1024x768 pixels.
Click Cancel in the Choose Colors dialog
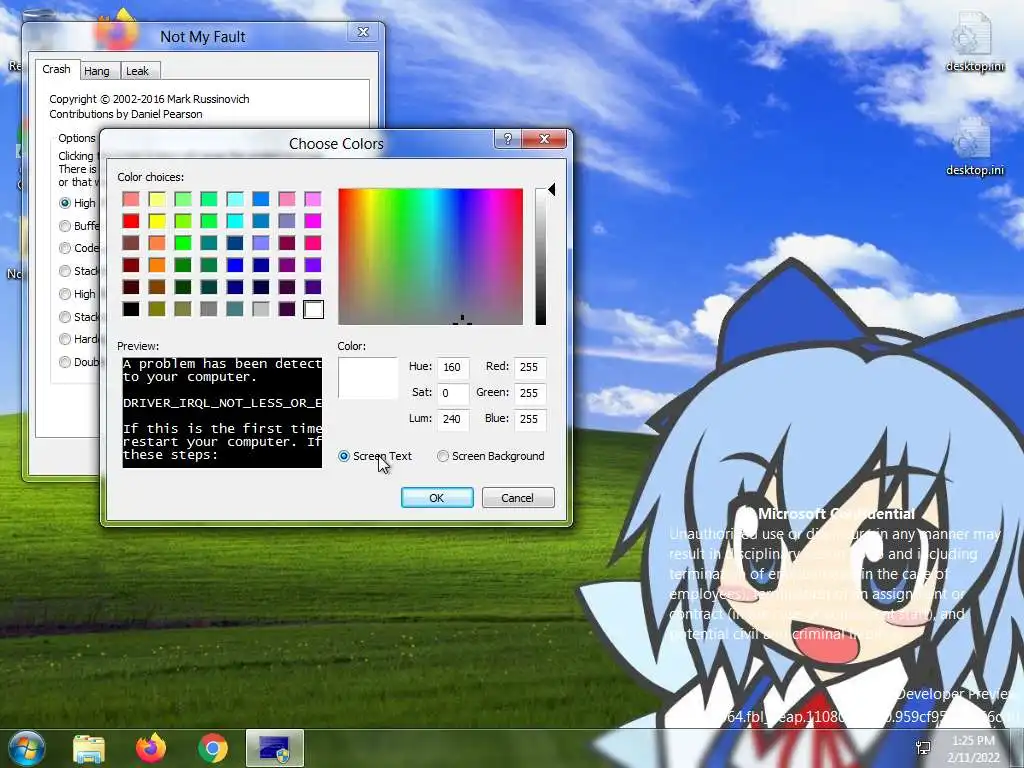517,498
